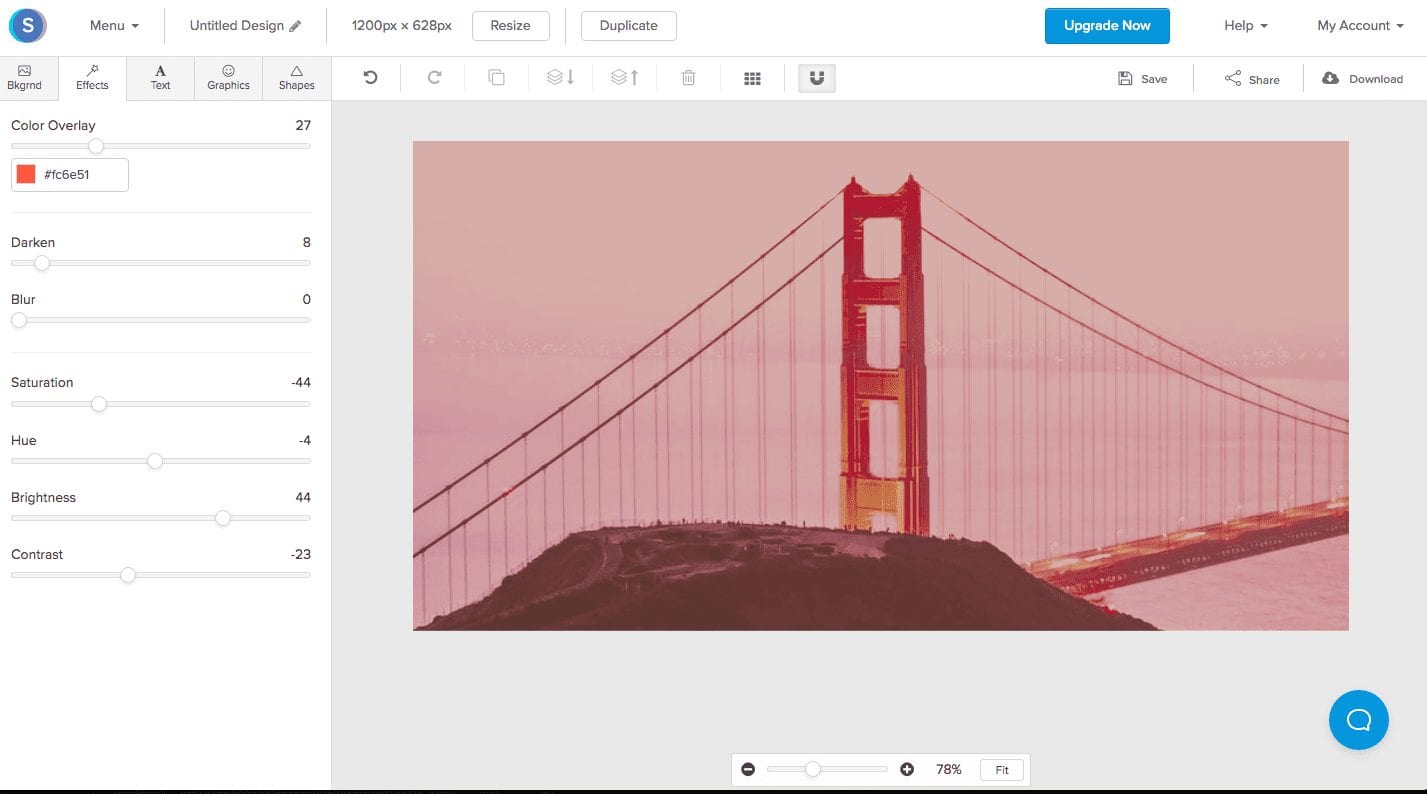
Task: Switch to the Text tab
Action: click(x=160, y=78)
